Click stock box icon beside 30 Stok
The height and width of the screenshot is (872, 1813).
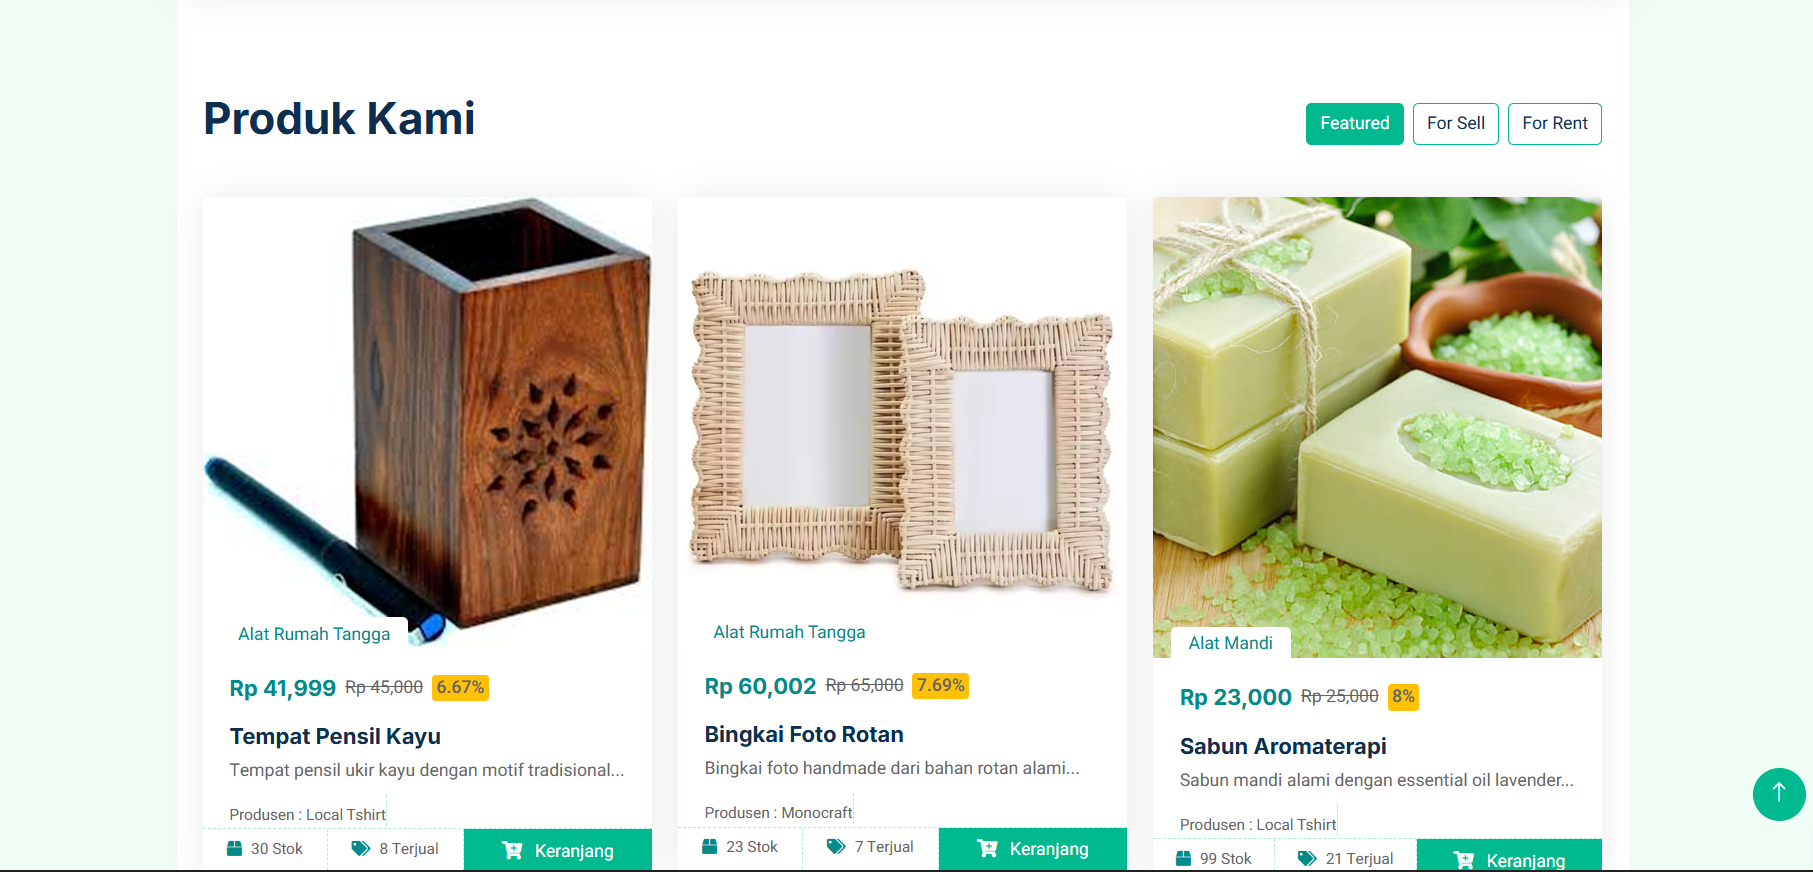point(235,849)
